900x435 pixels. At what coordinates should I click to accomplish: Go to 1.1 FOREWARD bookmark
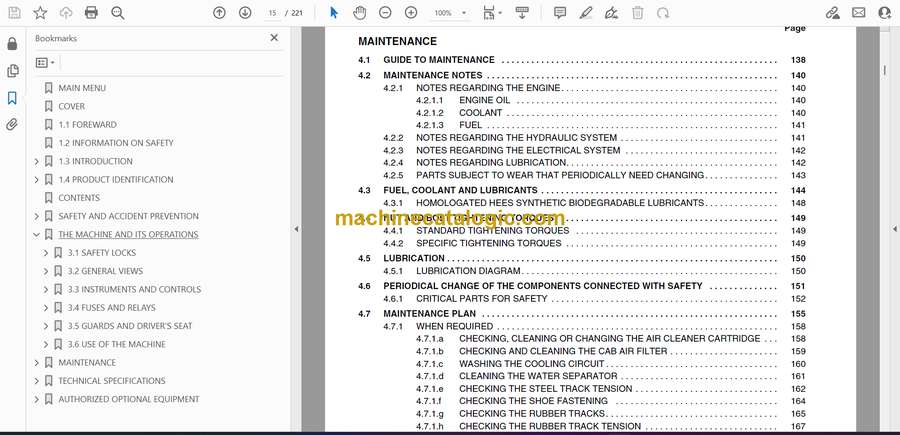pyautogui.click(x=87, y=125)
